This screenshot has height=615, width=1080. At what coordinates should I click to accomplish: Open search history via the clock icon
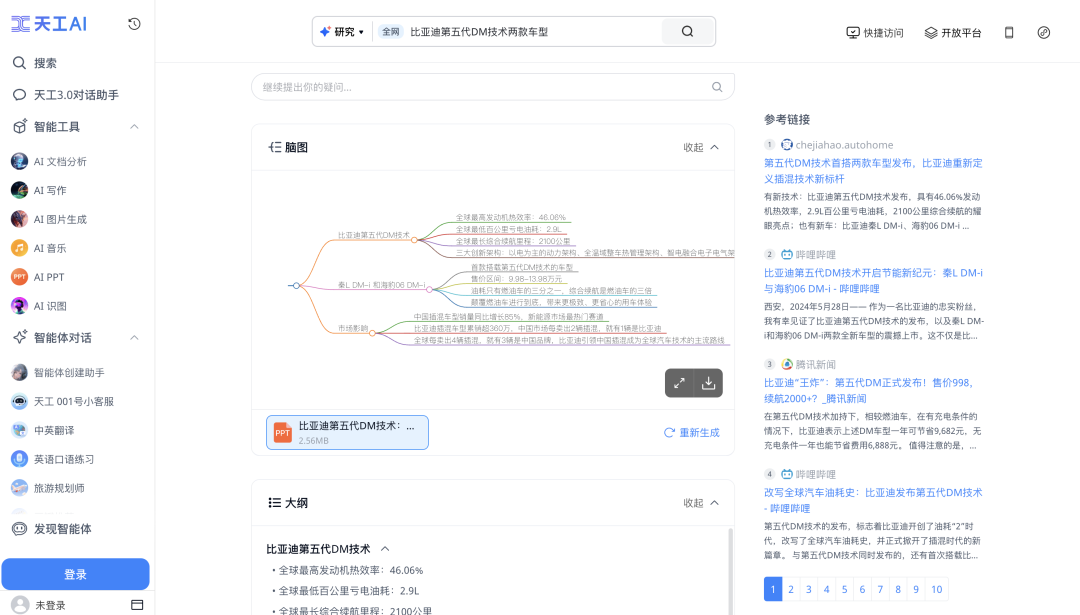coord(134,23)
